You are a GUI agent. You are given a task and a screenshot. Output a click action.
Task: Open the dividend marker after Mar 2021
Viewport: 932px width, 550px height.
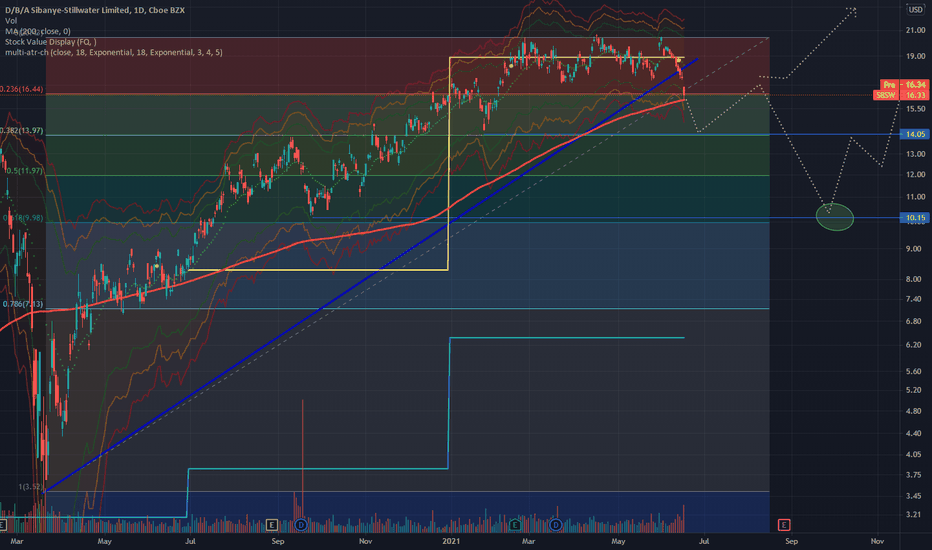pyautogui.click(x=556, y=524)
